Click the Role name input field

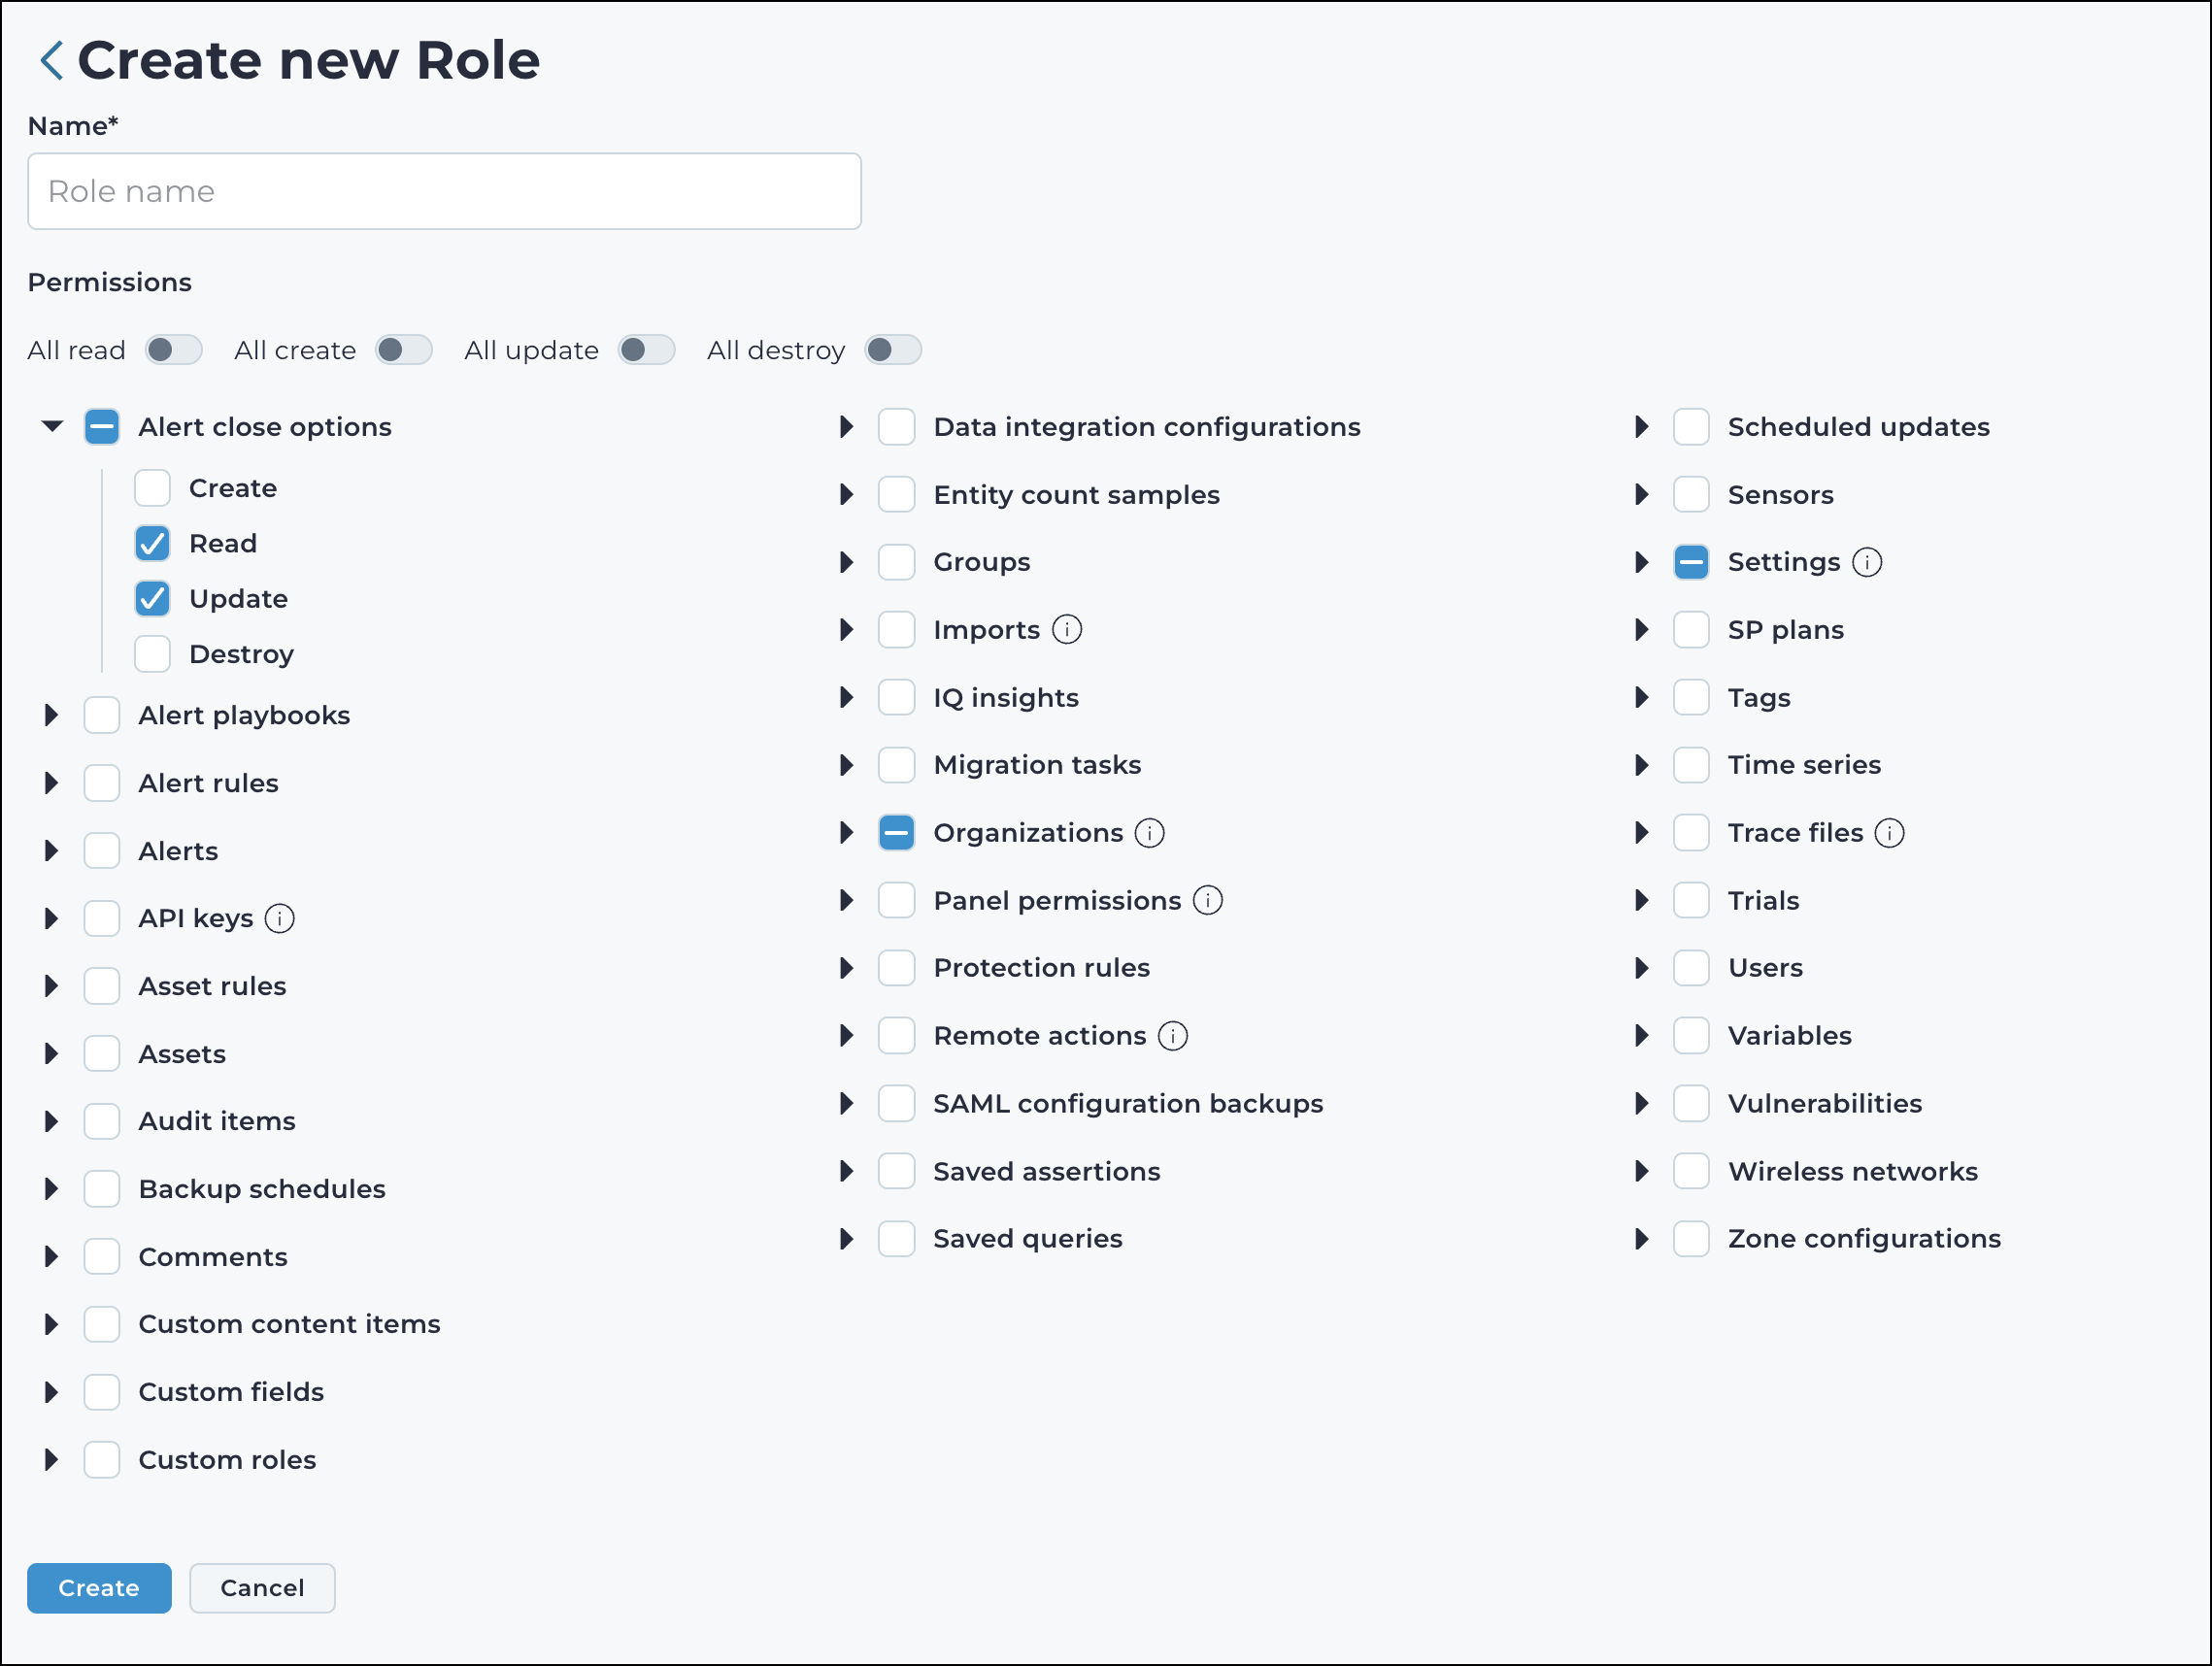coord(444,191)
